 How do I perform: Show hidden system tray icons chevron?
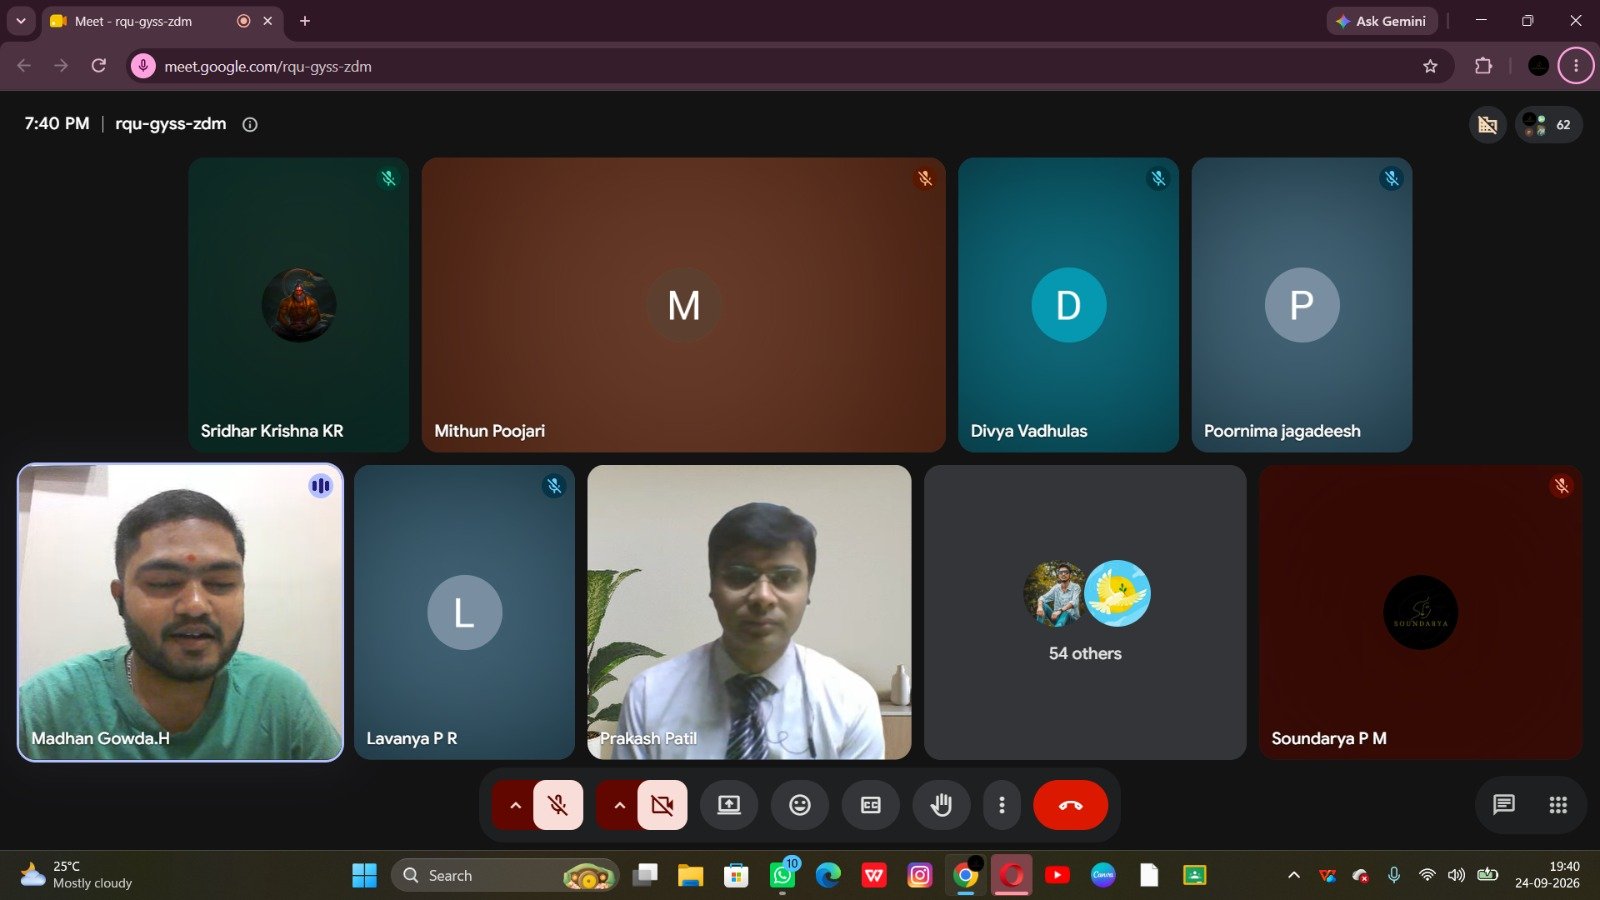(x=1294, y=876)
